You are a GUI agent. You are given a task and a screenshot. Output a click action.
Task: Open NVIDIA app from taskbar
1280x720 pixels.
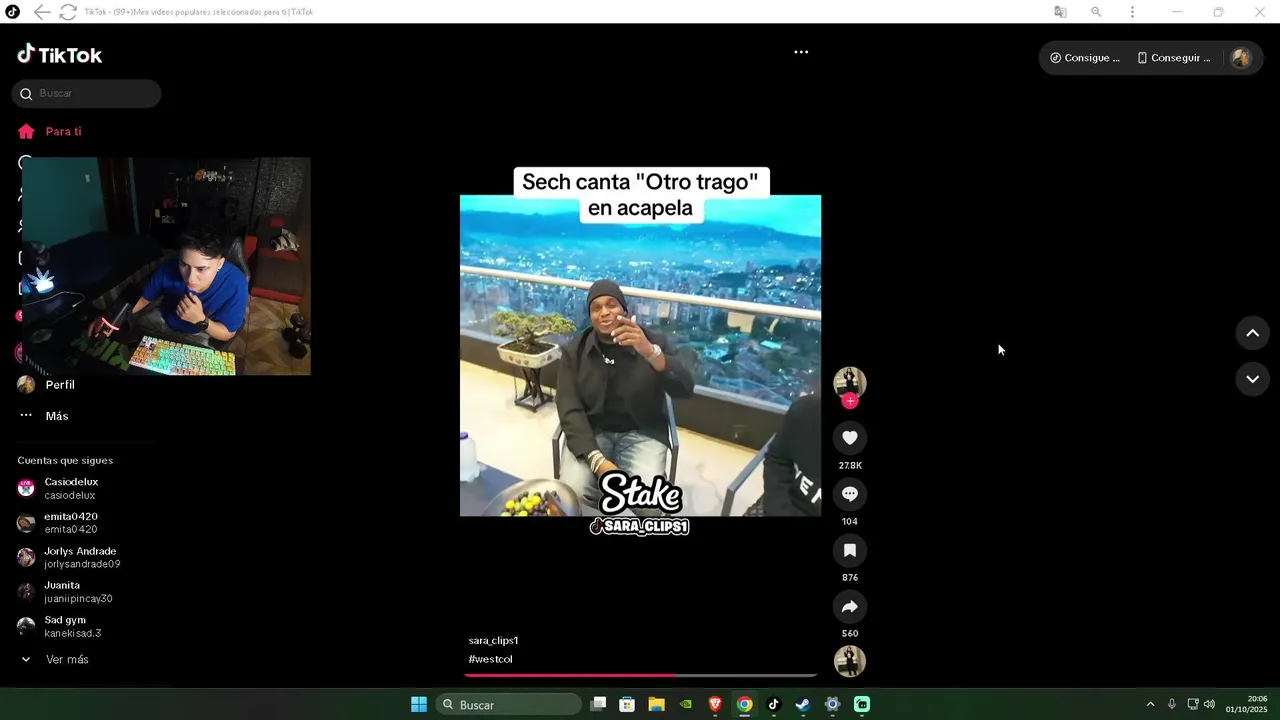(686, 705)
